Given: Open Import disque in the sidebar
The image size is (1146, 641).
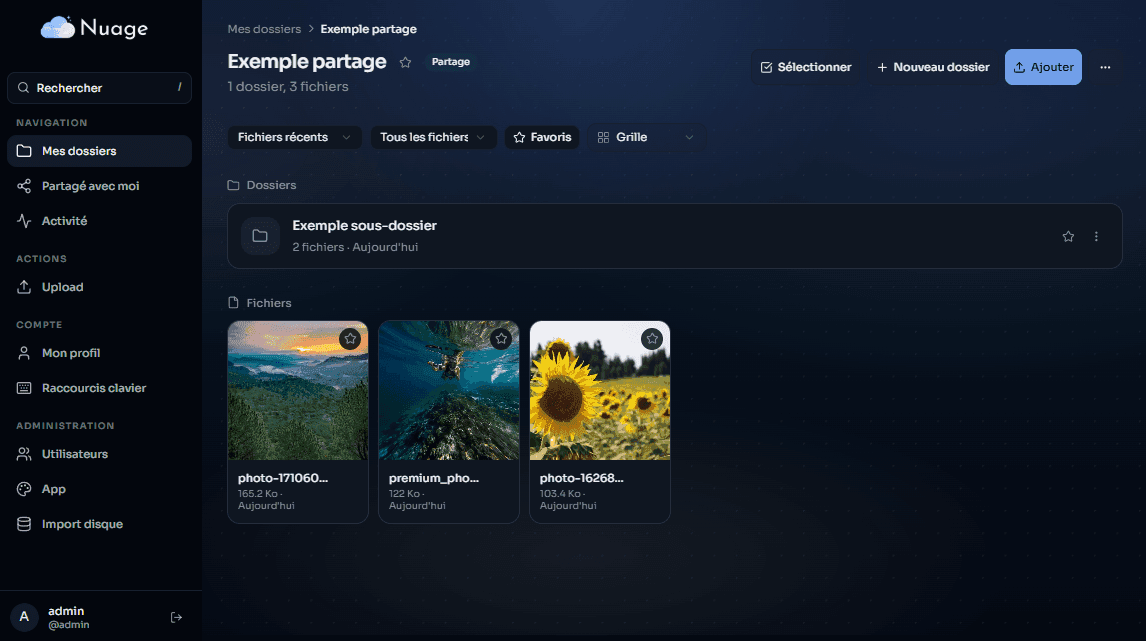Looking at the screenshot, I should click(82, 524).
